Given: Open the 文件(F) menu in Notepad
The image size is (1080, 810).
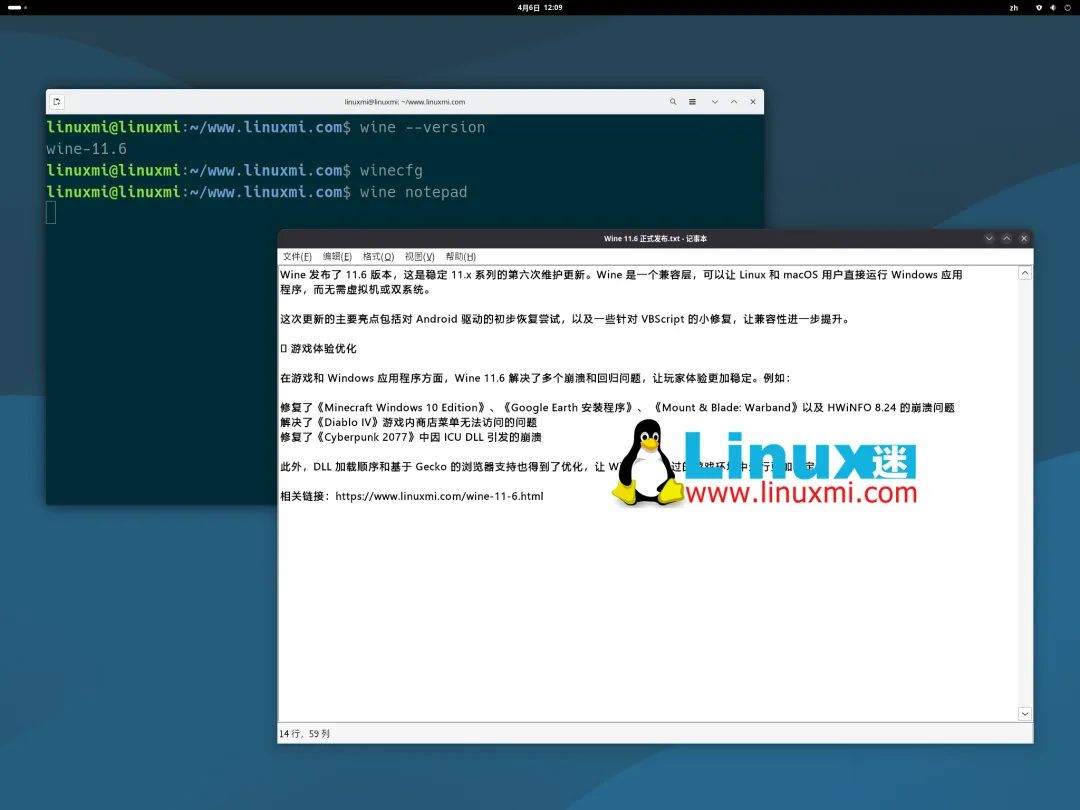Looking at the screenshot, I should tap(297, 256).
